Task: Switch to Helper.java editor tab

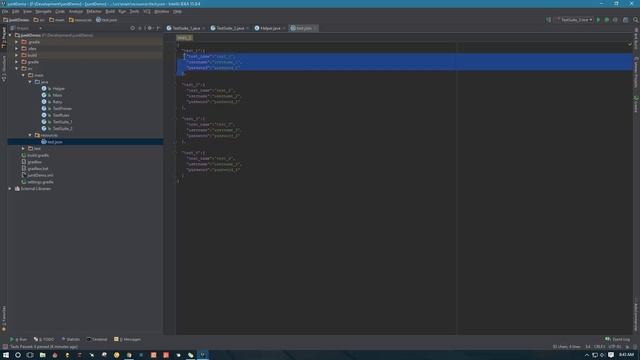Action: pyautogui.click(x=270, y=28)
